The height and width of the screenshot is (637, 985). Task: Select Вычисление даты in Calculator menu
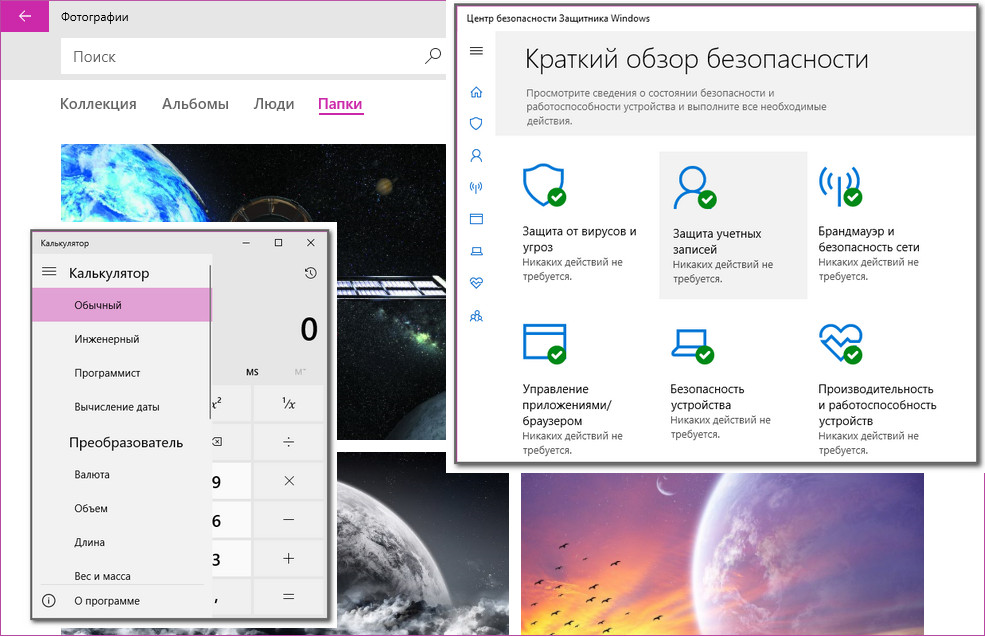click(x=121, y=406)
